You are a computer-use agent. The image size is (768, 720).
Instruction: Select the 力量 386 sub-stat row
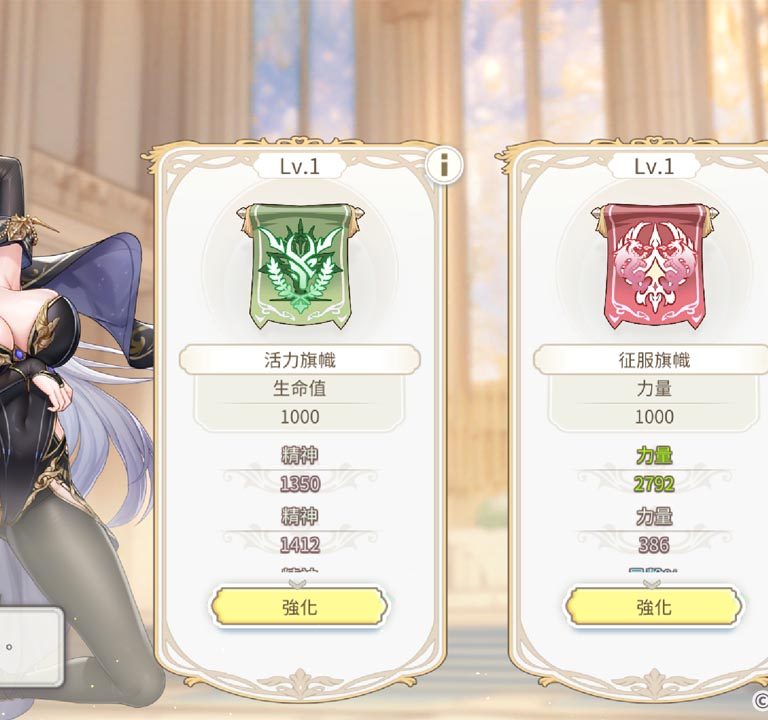[x=654, y=530]
